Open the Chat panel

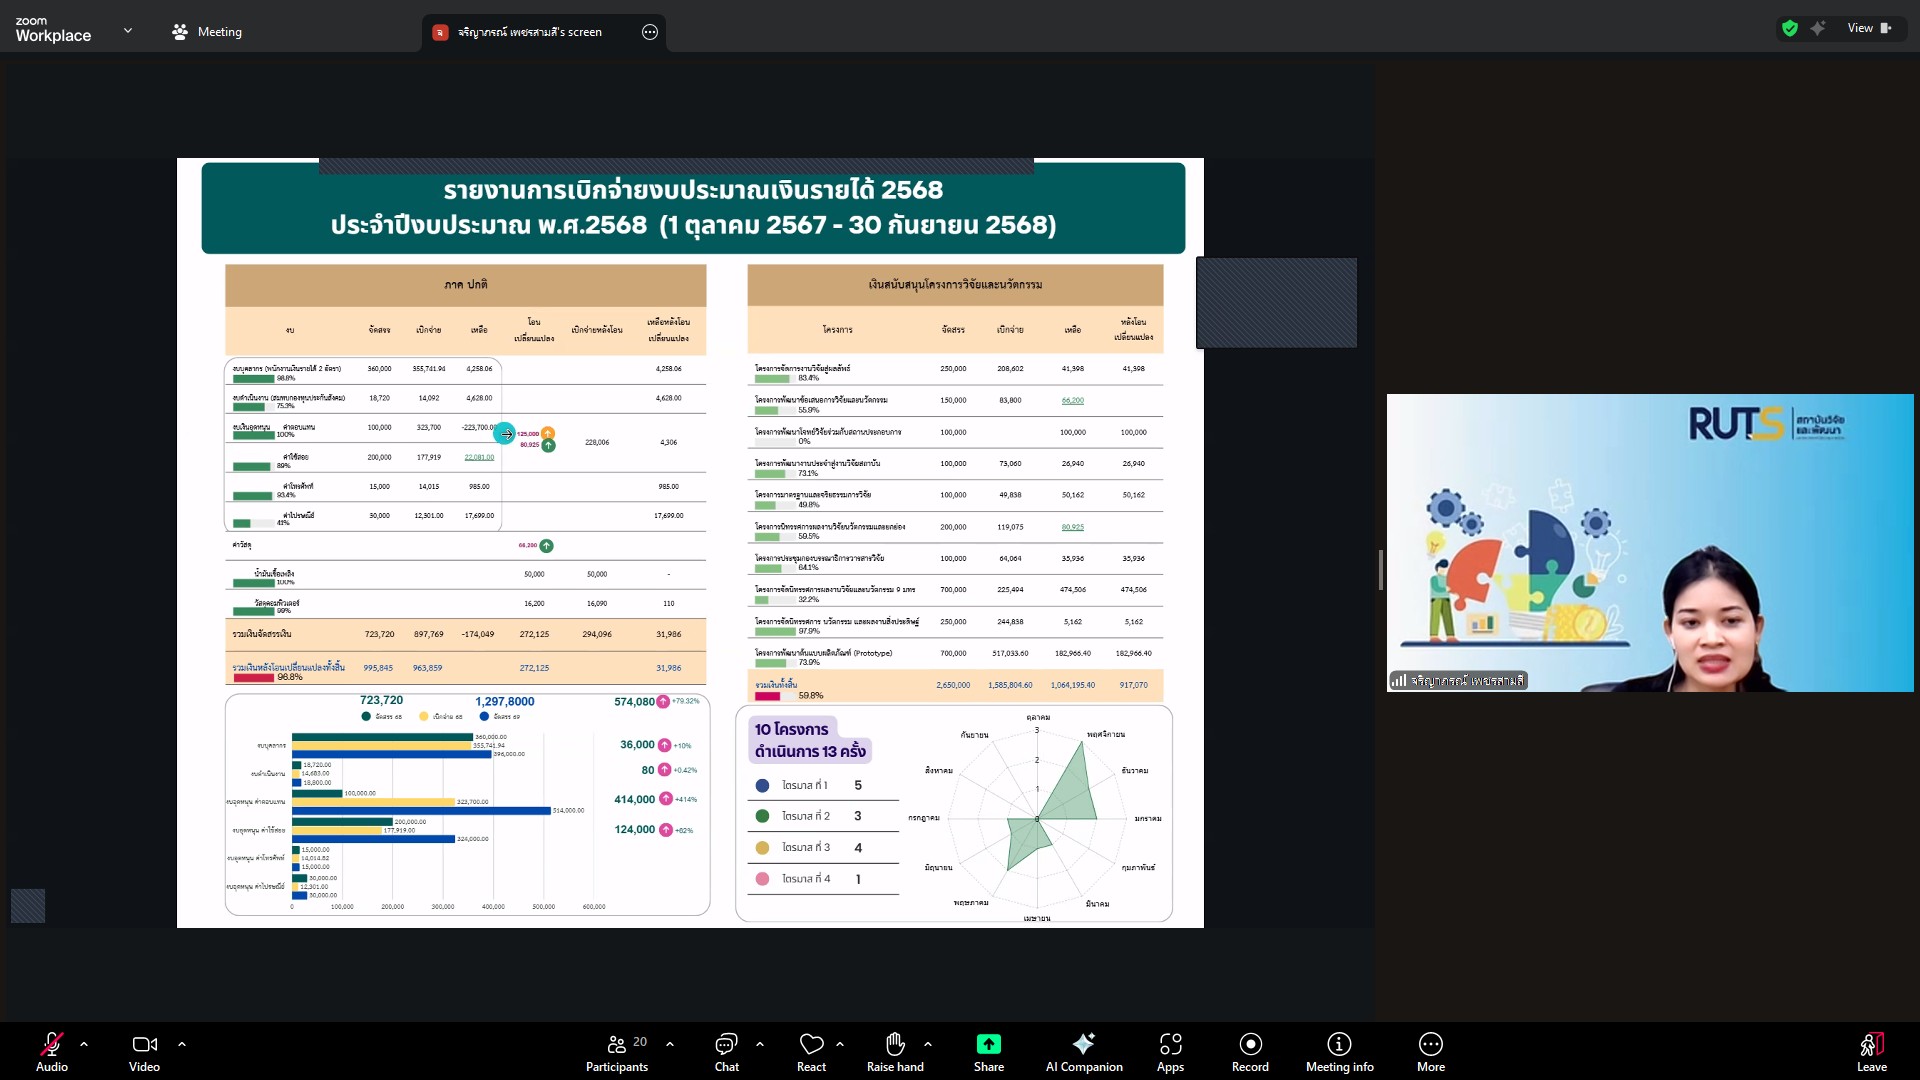coord(726,1051)
